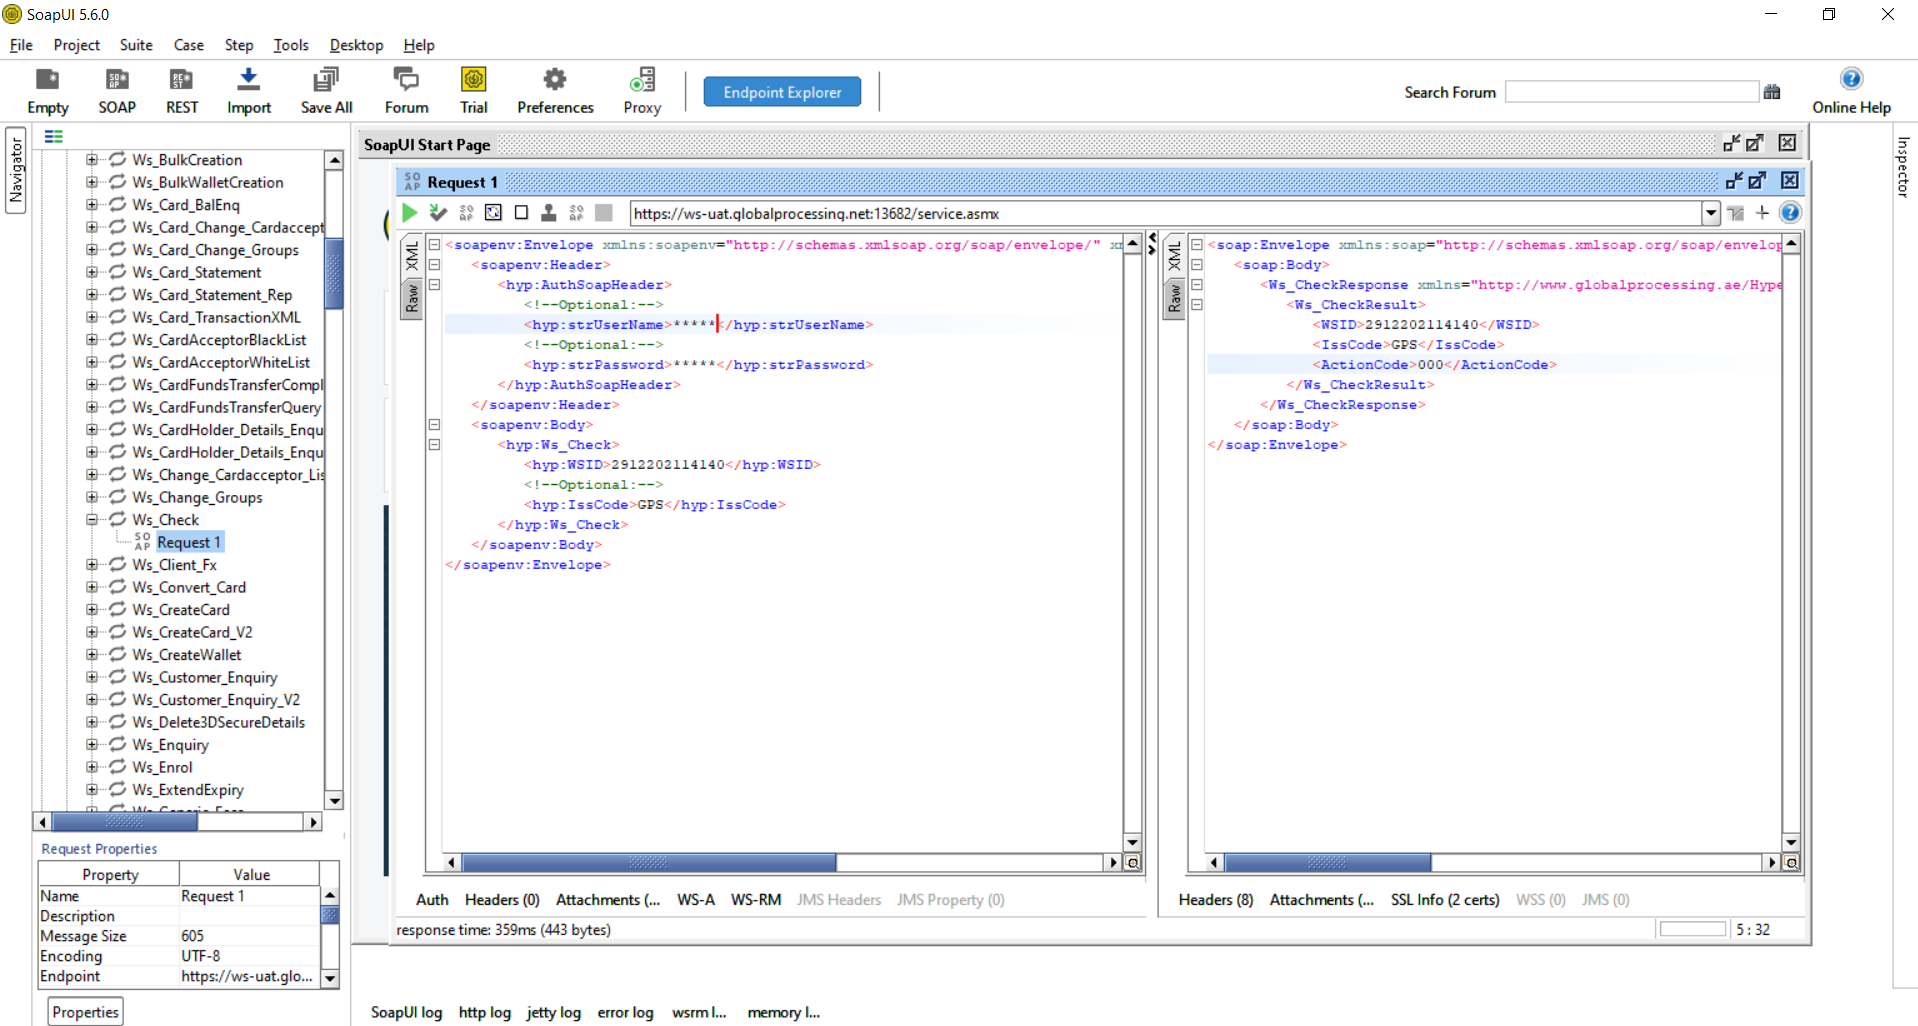Click the Search Forum input field
This screenshot has width=1918, height=1026.
point(1632,92)
